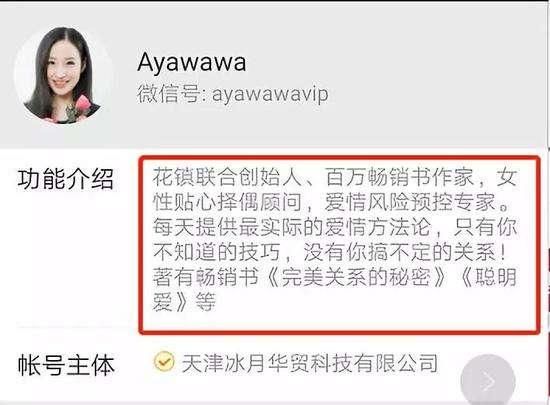Tap the WeChat ID ayawawavip
This screenshot has width=550, height=405.
pyautogui.click(x=270, y=94)
